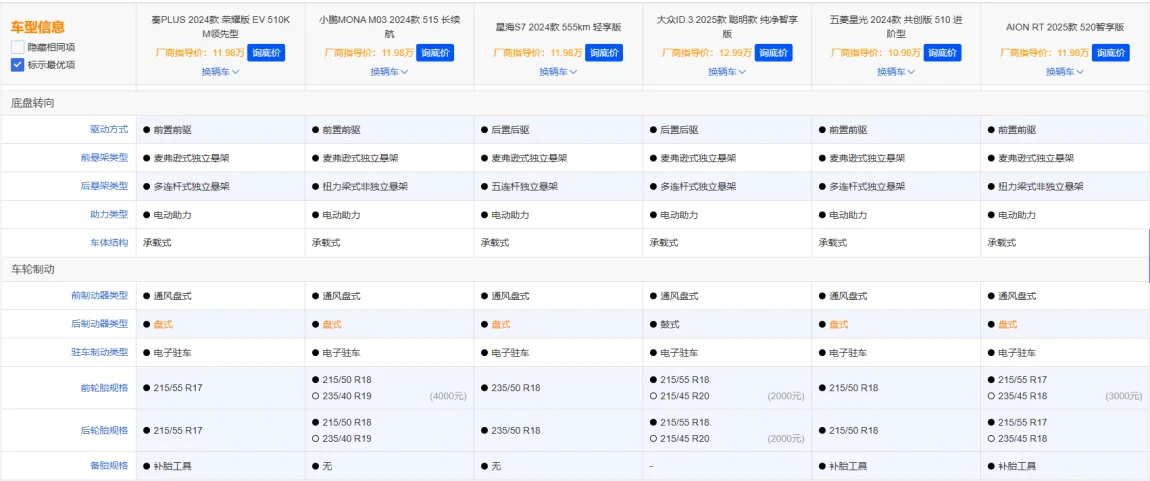Screen dimensions: 1150x481
Task: Click 厂商指导价 10.98万 for 五菱星光
Action: (x=875, y=53)
